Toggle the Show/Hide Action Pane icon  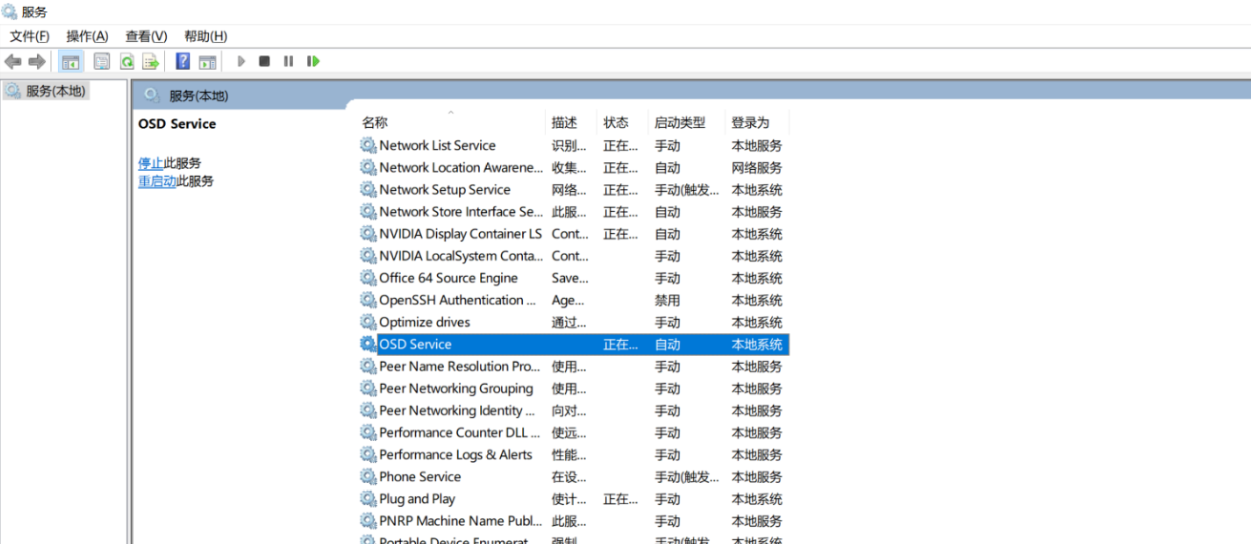(x=207, y=62)
